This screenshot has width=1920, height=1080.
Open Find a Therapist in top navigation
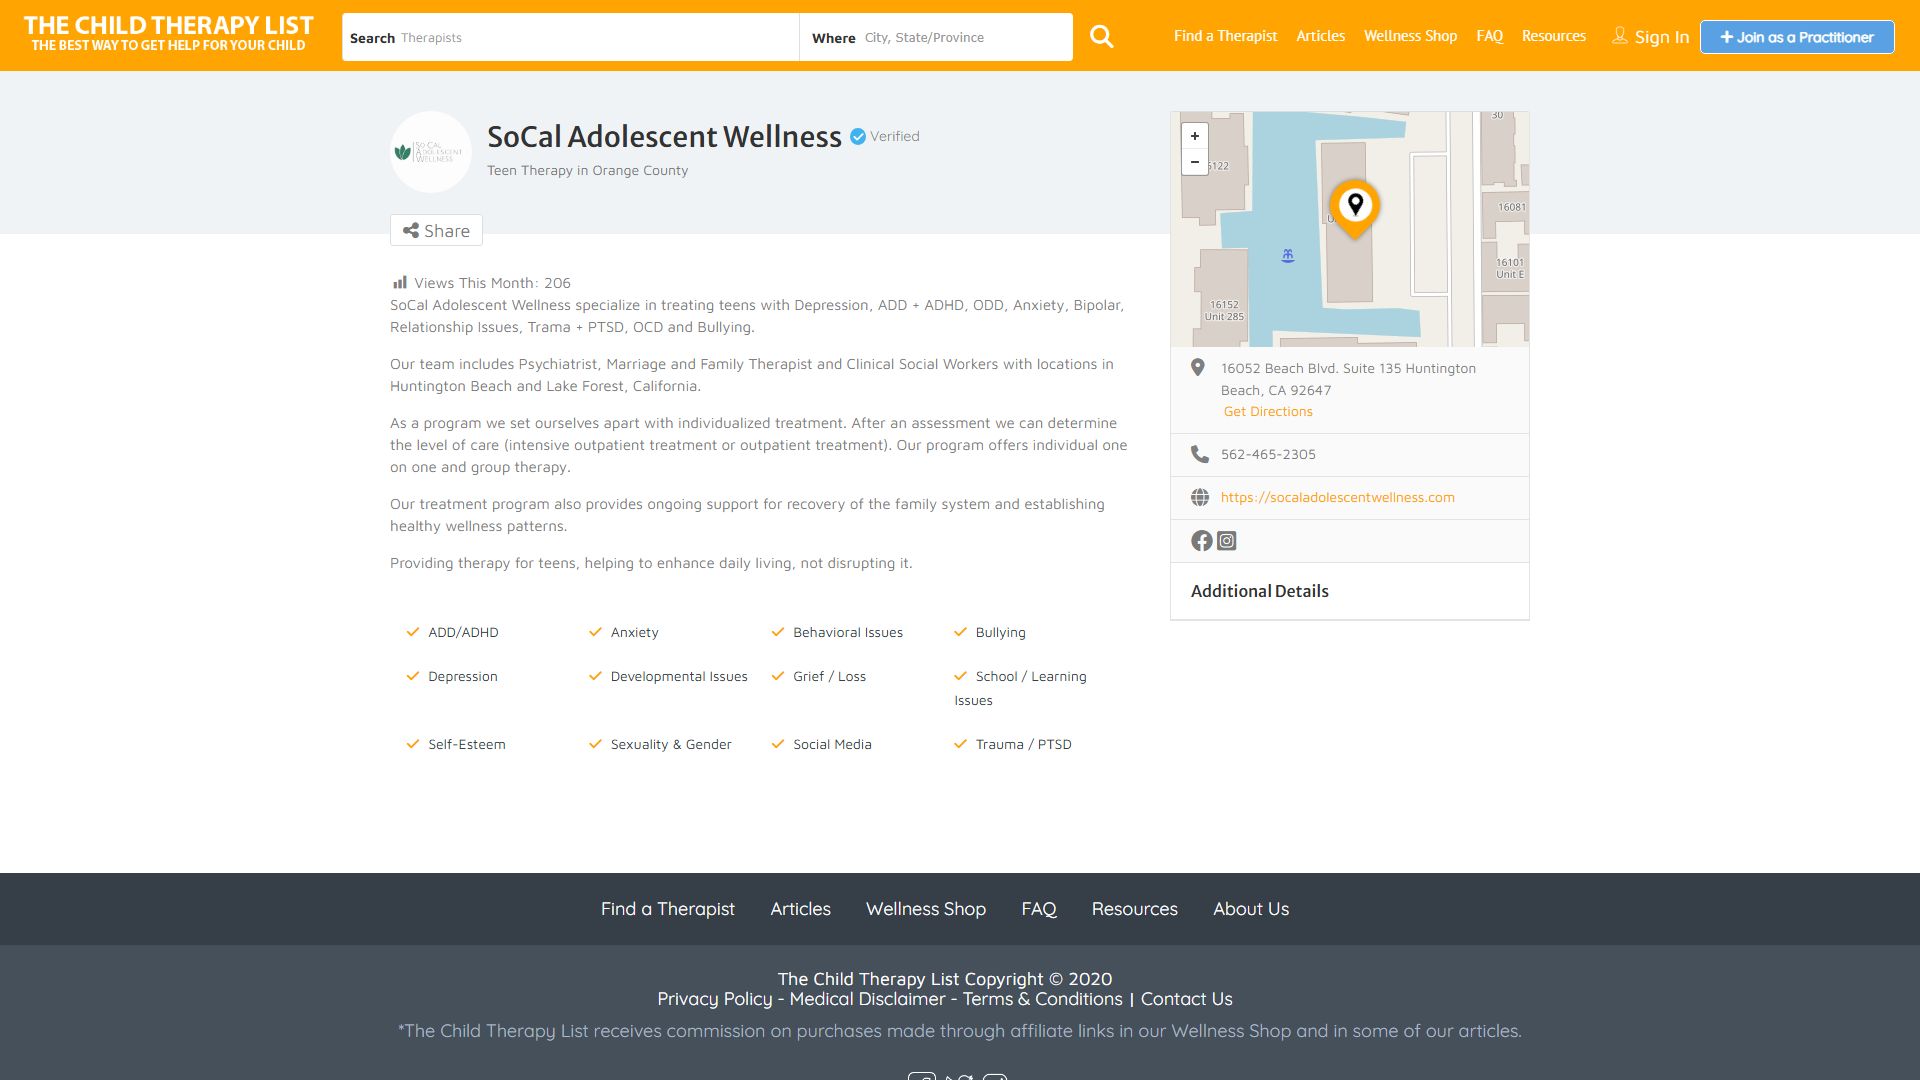tap(1225, 36)
